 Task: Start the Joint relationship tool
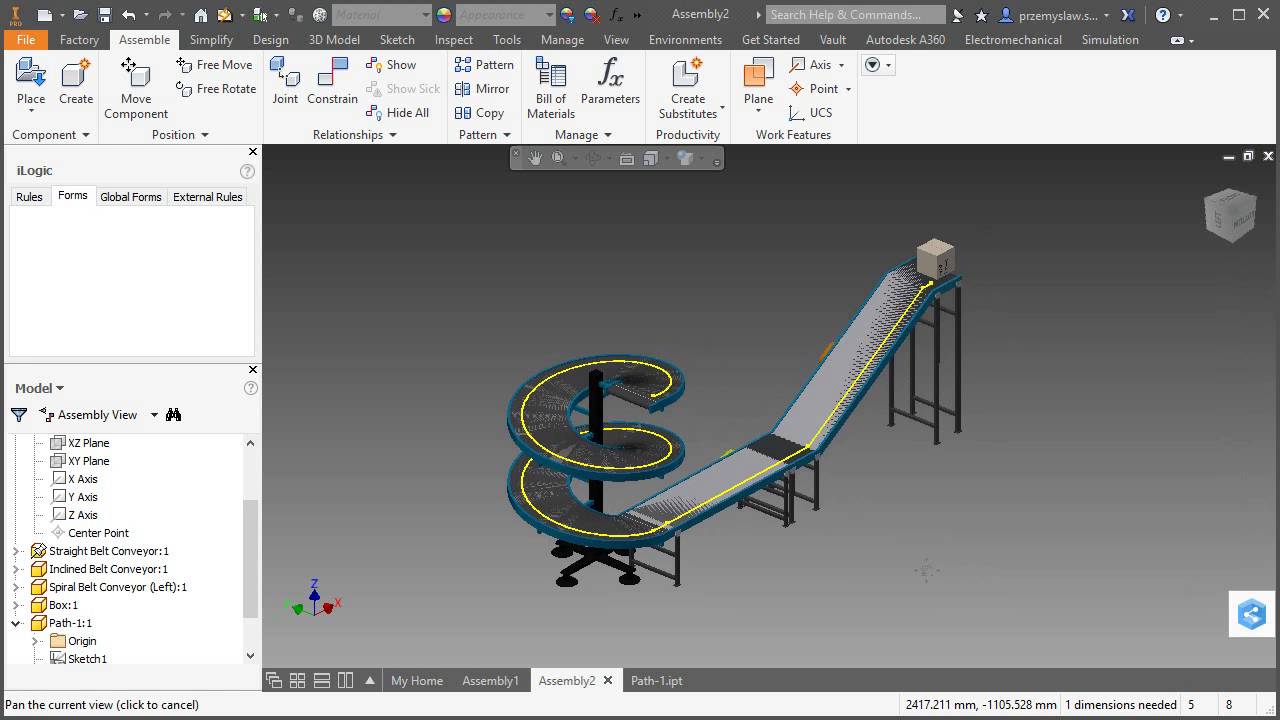pos(285,82)
